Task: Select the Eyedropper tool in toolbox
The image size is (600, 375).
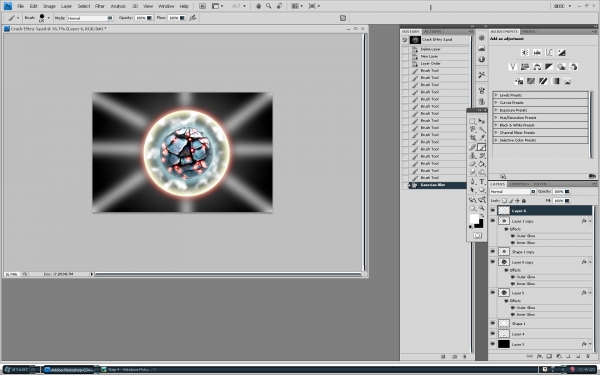Action: tap(482, 138)
